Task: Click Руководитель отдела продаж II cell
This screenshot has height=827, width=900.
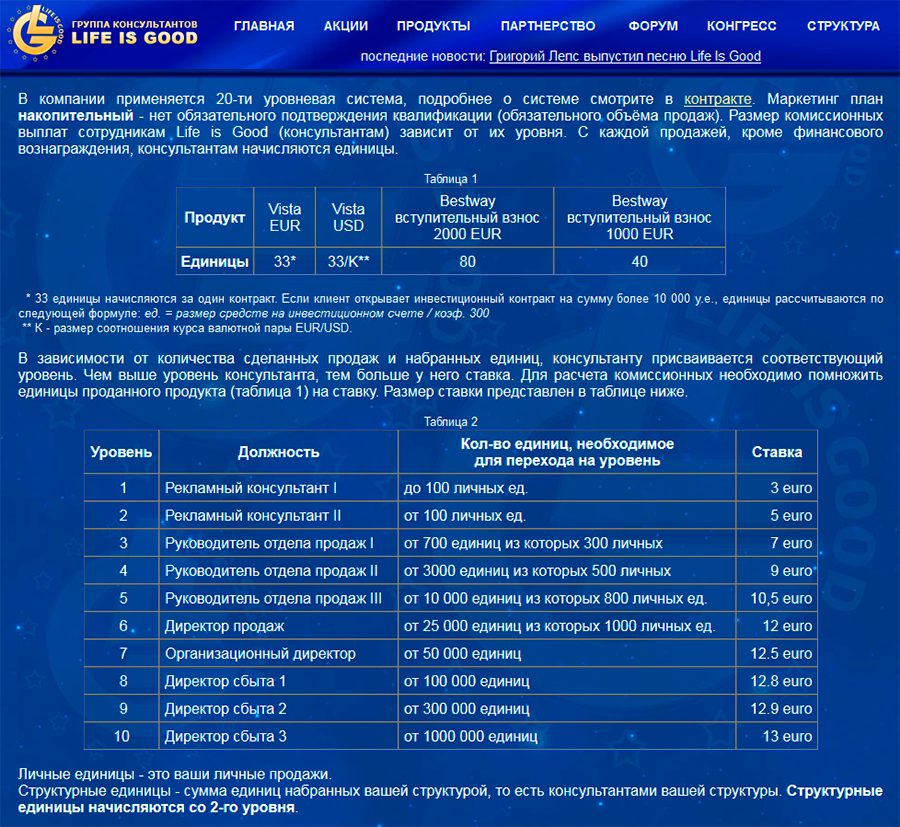Action: pos(278,570)
